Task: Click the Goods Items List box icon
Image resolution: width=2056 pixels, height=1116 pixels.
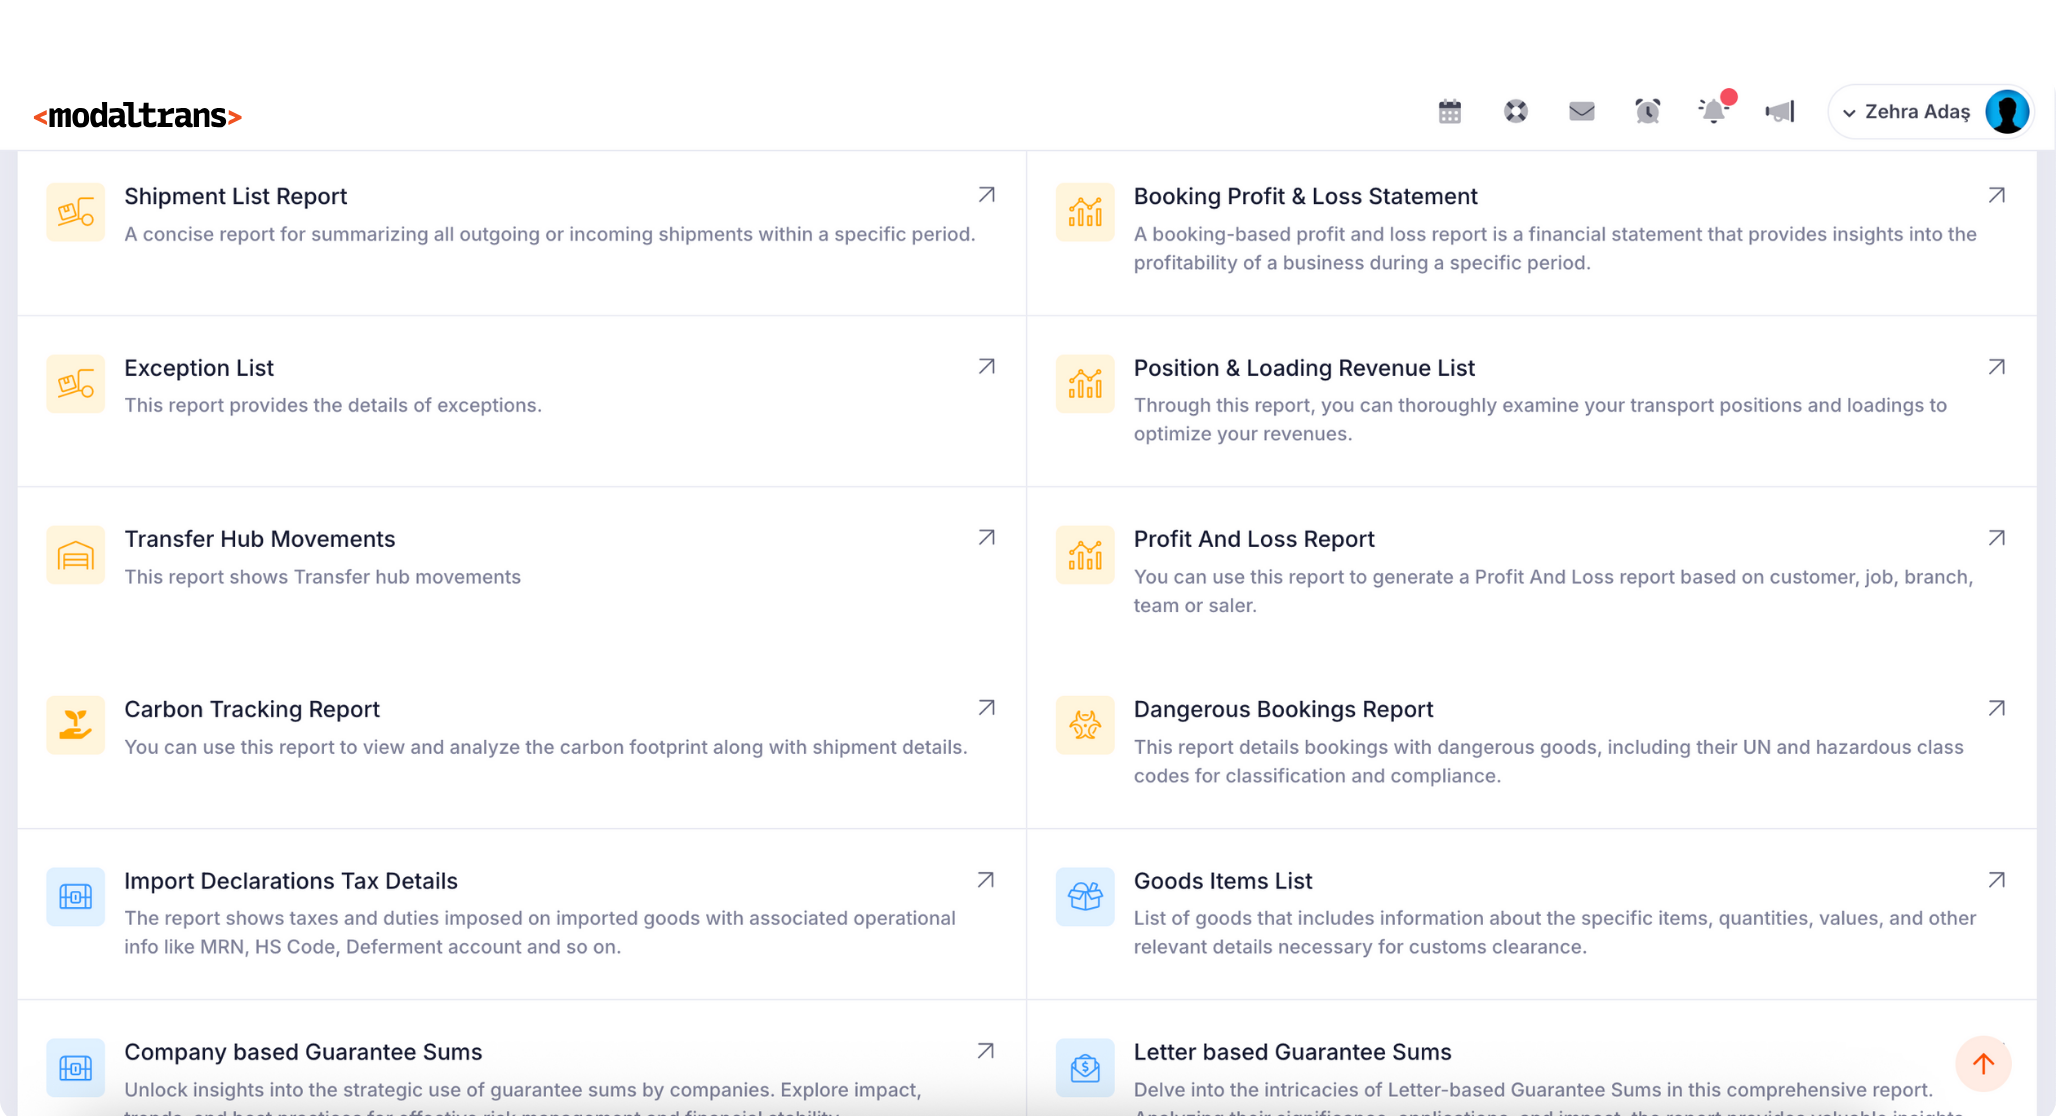Action: click(1085, 897)
